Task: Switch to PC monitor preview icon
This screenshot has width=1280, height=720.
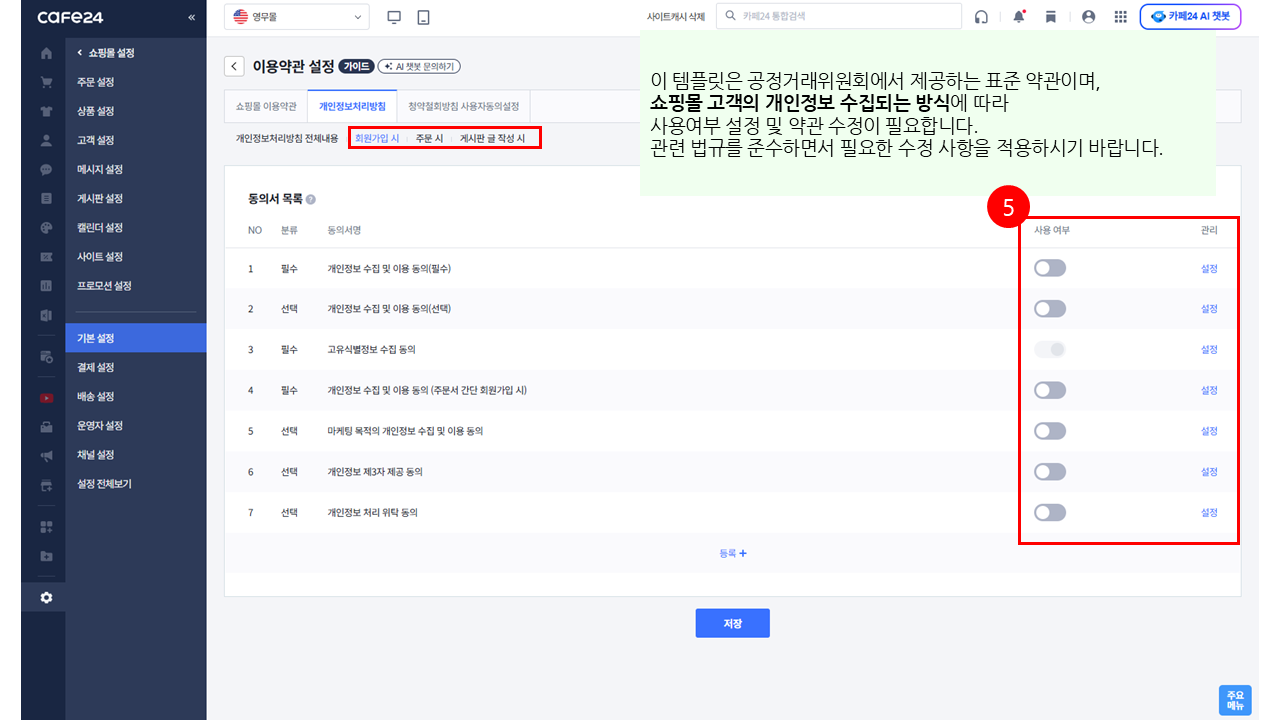Action: click(393, 17)
